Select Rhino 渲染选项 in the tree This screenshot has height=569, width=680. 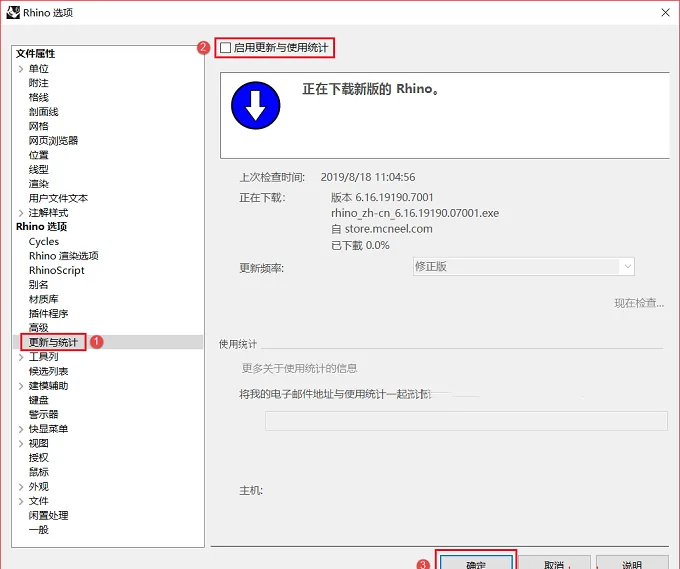[64, 256]
